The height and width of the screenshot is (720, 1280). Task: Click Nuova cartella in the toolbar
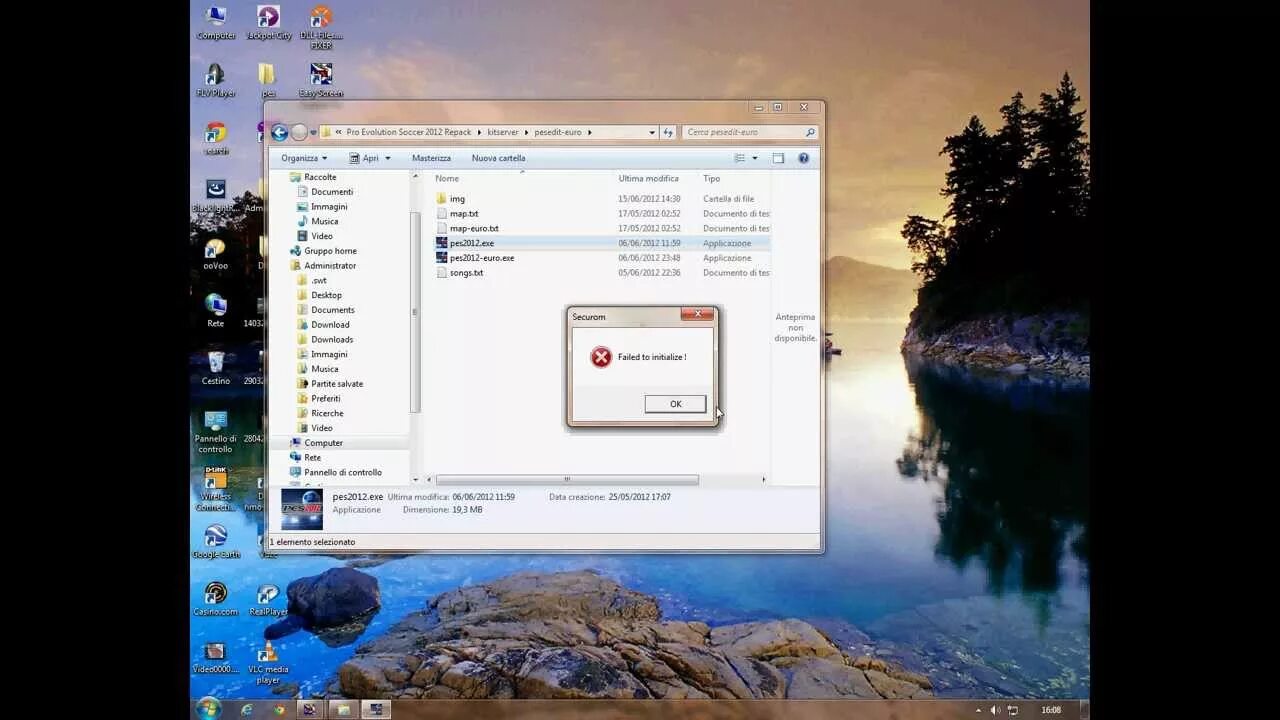click(498, 158)
